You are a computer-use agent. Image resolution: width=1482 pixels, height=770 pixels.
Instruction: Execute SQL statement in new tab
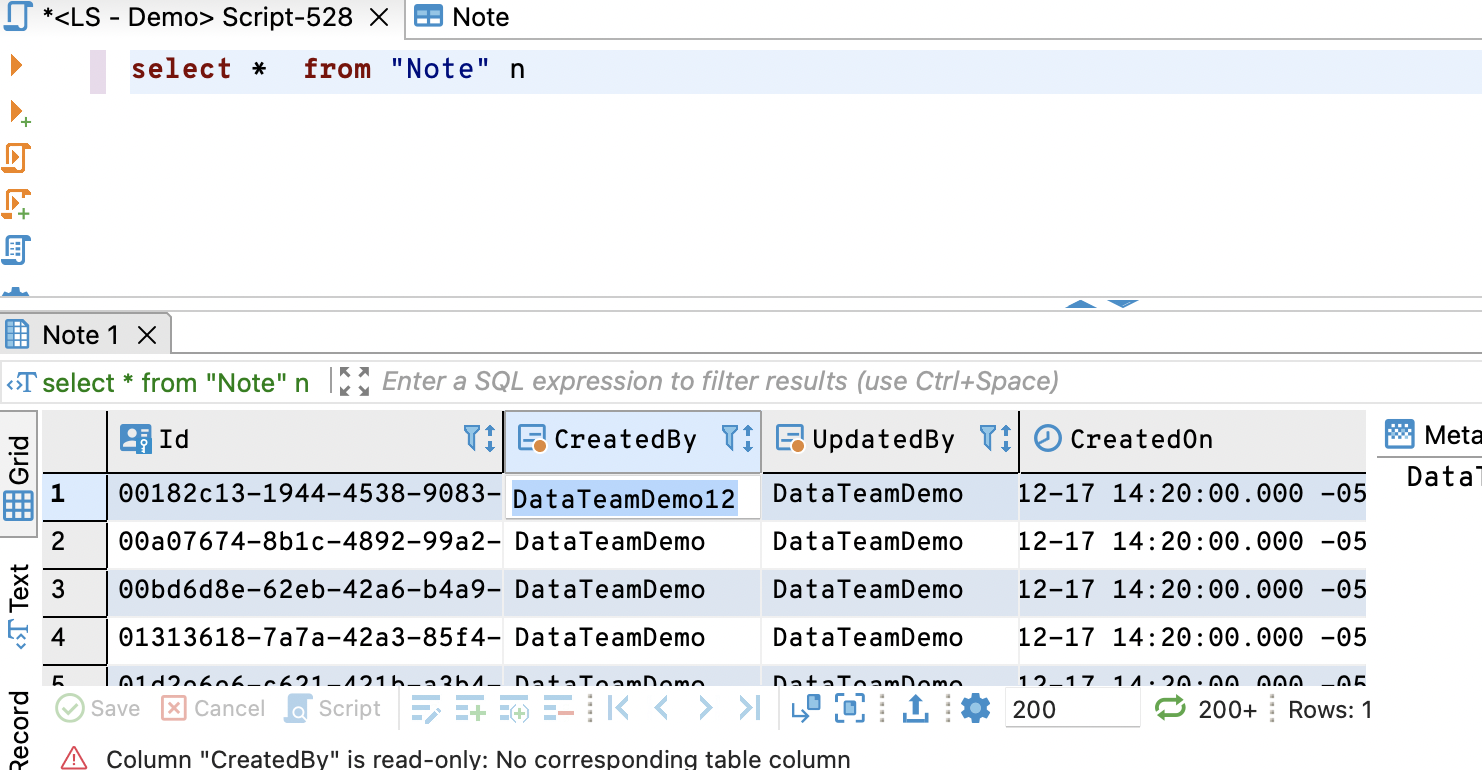[x=19, y=112]
